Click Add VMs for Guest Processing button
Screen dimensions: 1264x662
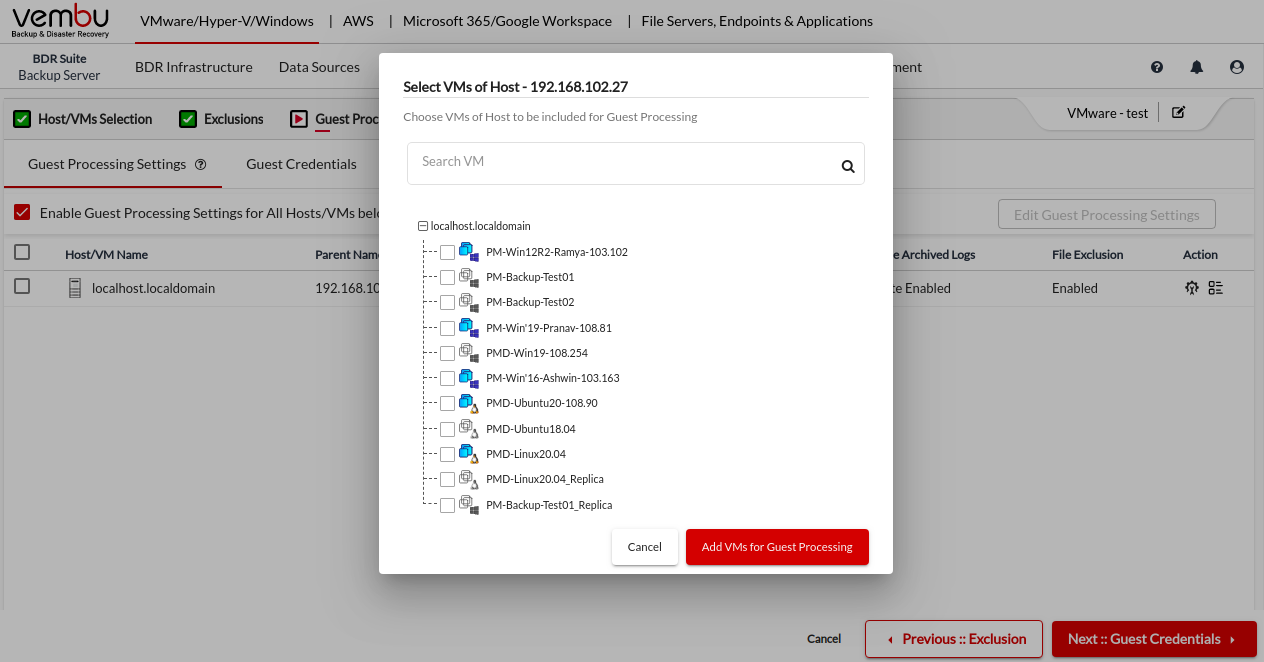point(777,547)
